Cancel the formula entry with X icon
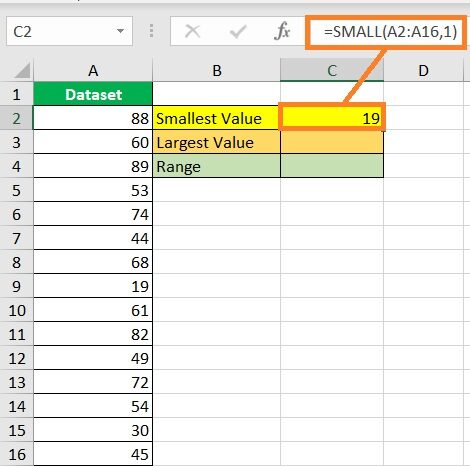The width and height of the screenshot is (470, 466). pyautogui.click(x=192, y=32)
